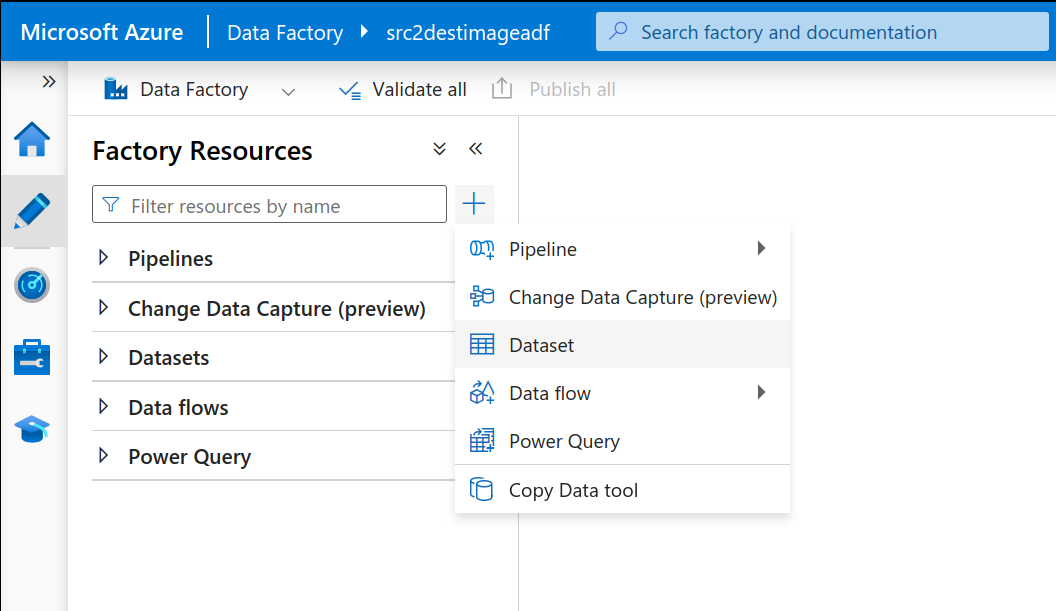
Task: Click the Data Factory factory icon
Action: (x=116, y=89)
